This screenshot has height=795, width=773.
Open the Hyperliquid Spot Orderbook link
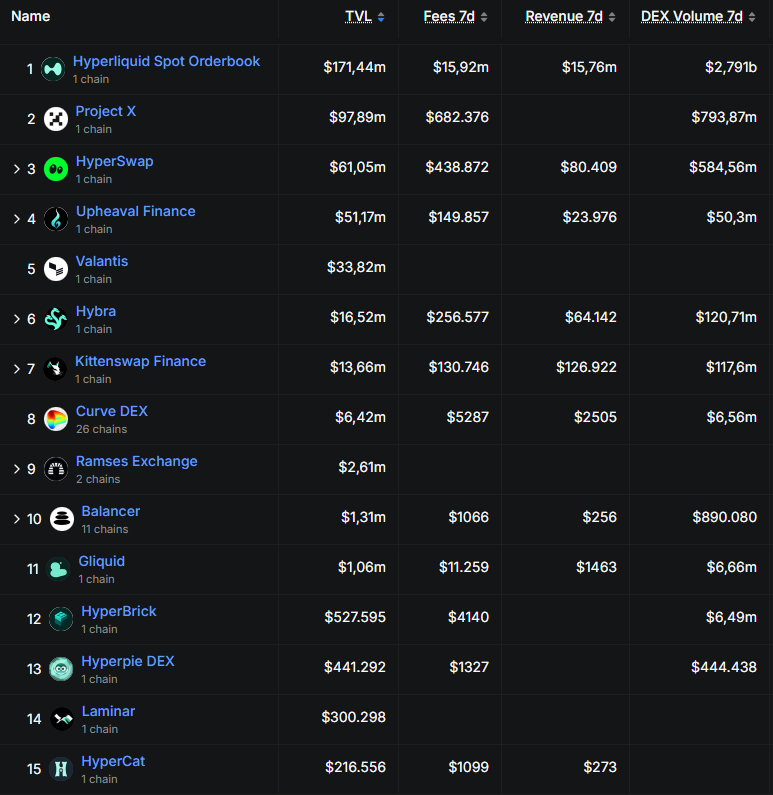(166, 61)
